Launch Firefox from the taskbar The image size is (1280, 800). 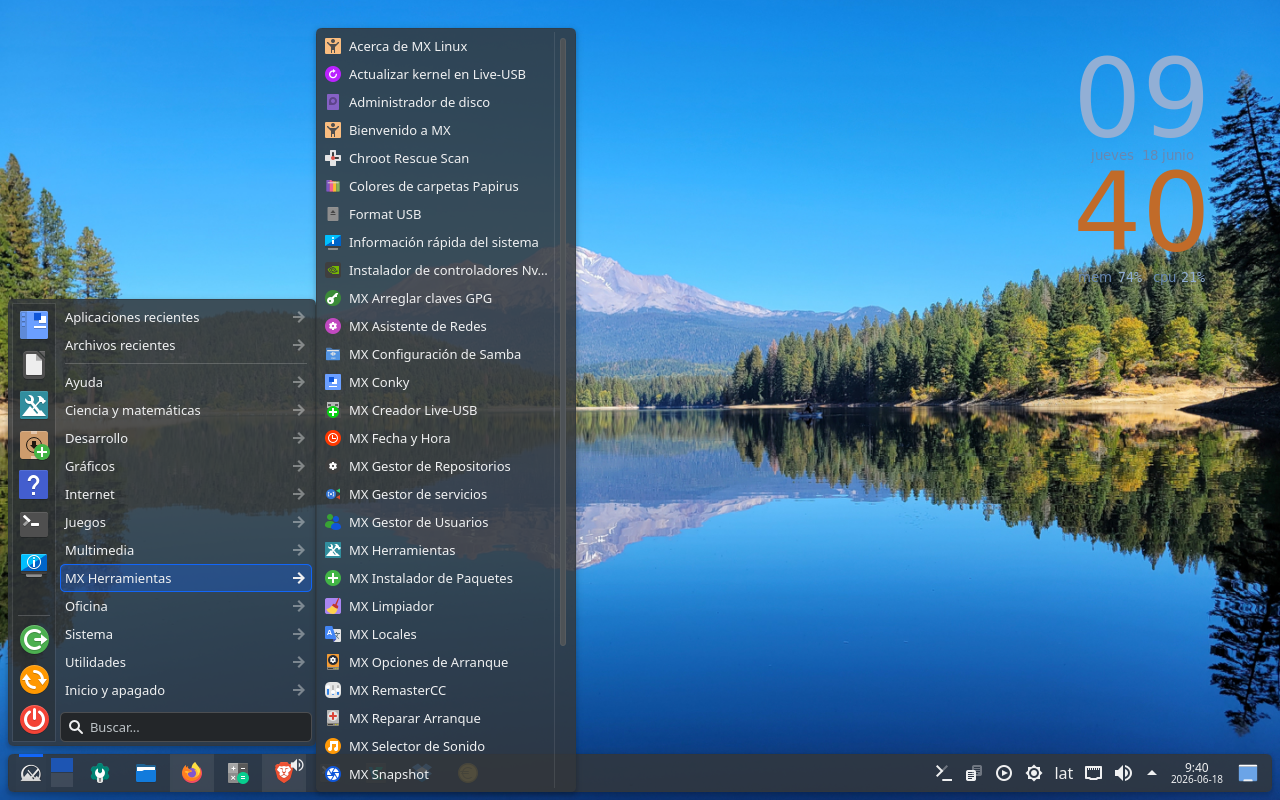coord(192,773)
